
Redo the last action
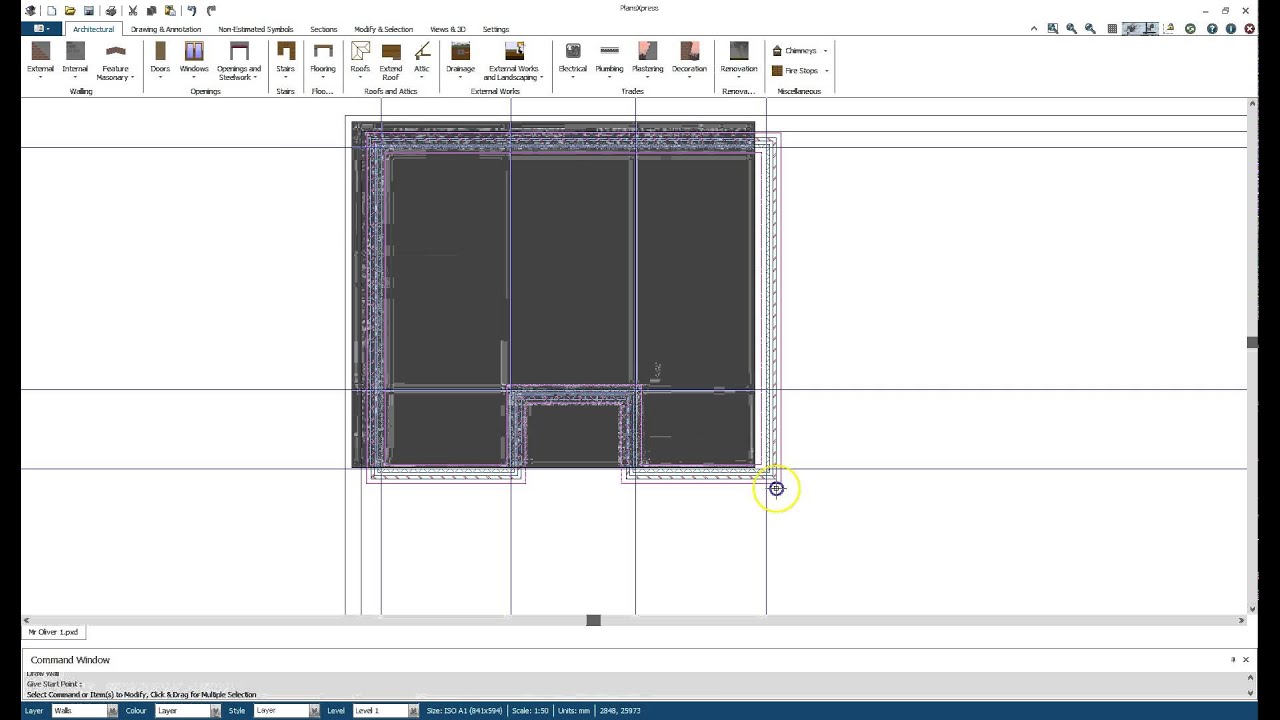click(211, 11)
